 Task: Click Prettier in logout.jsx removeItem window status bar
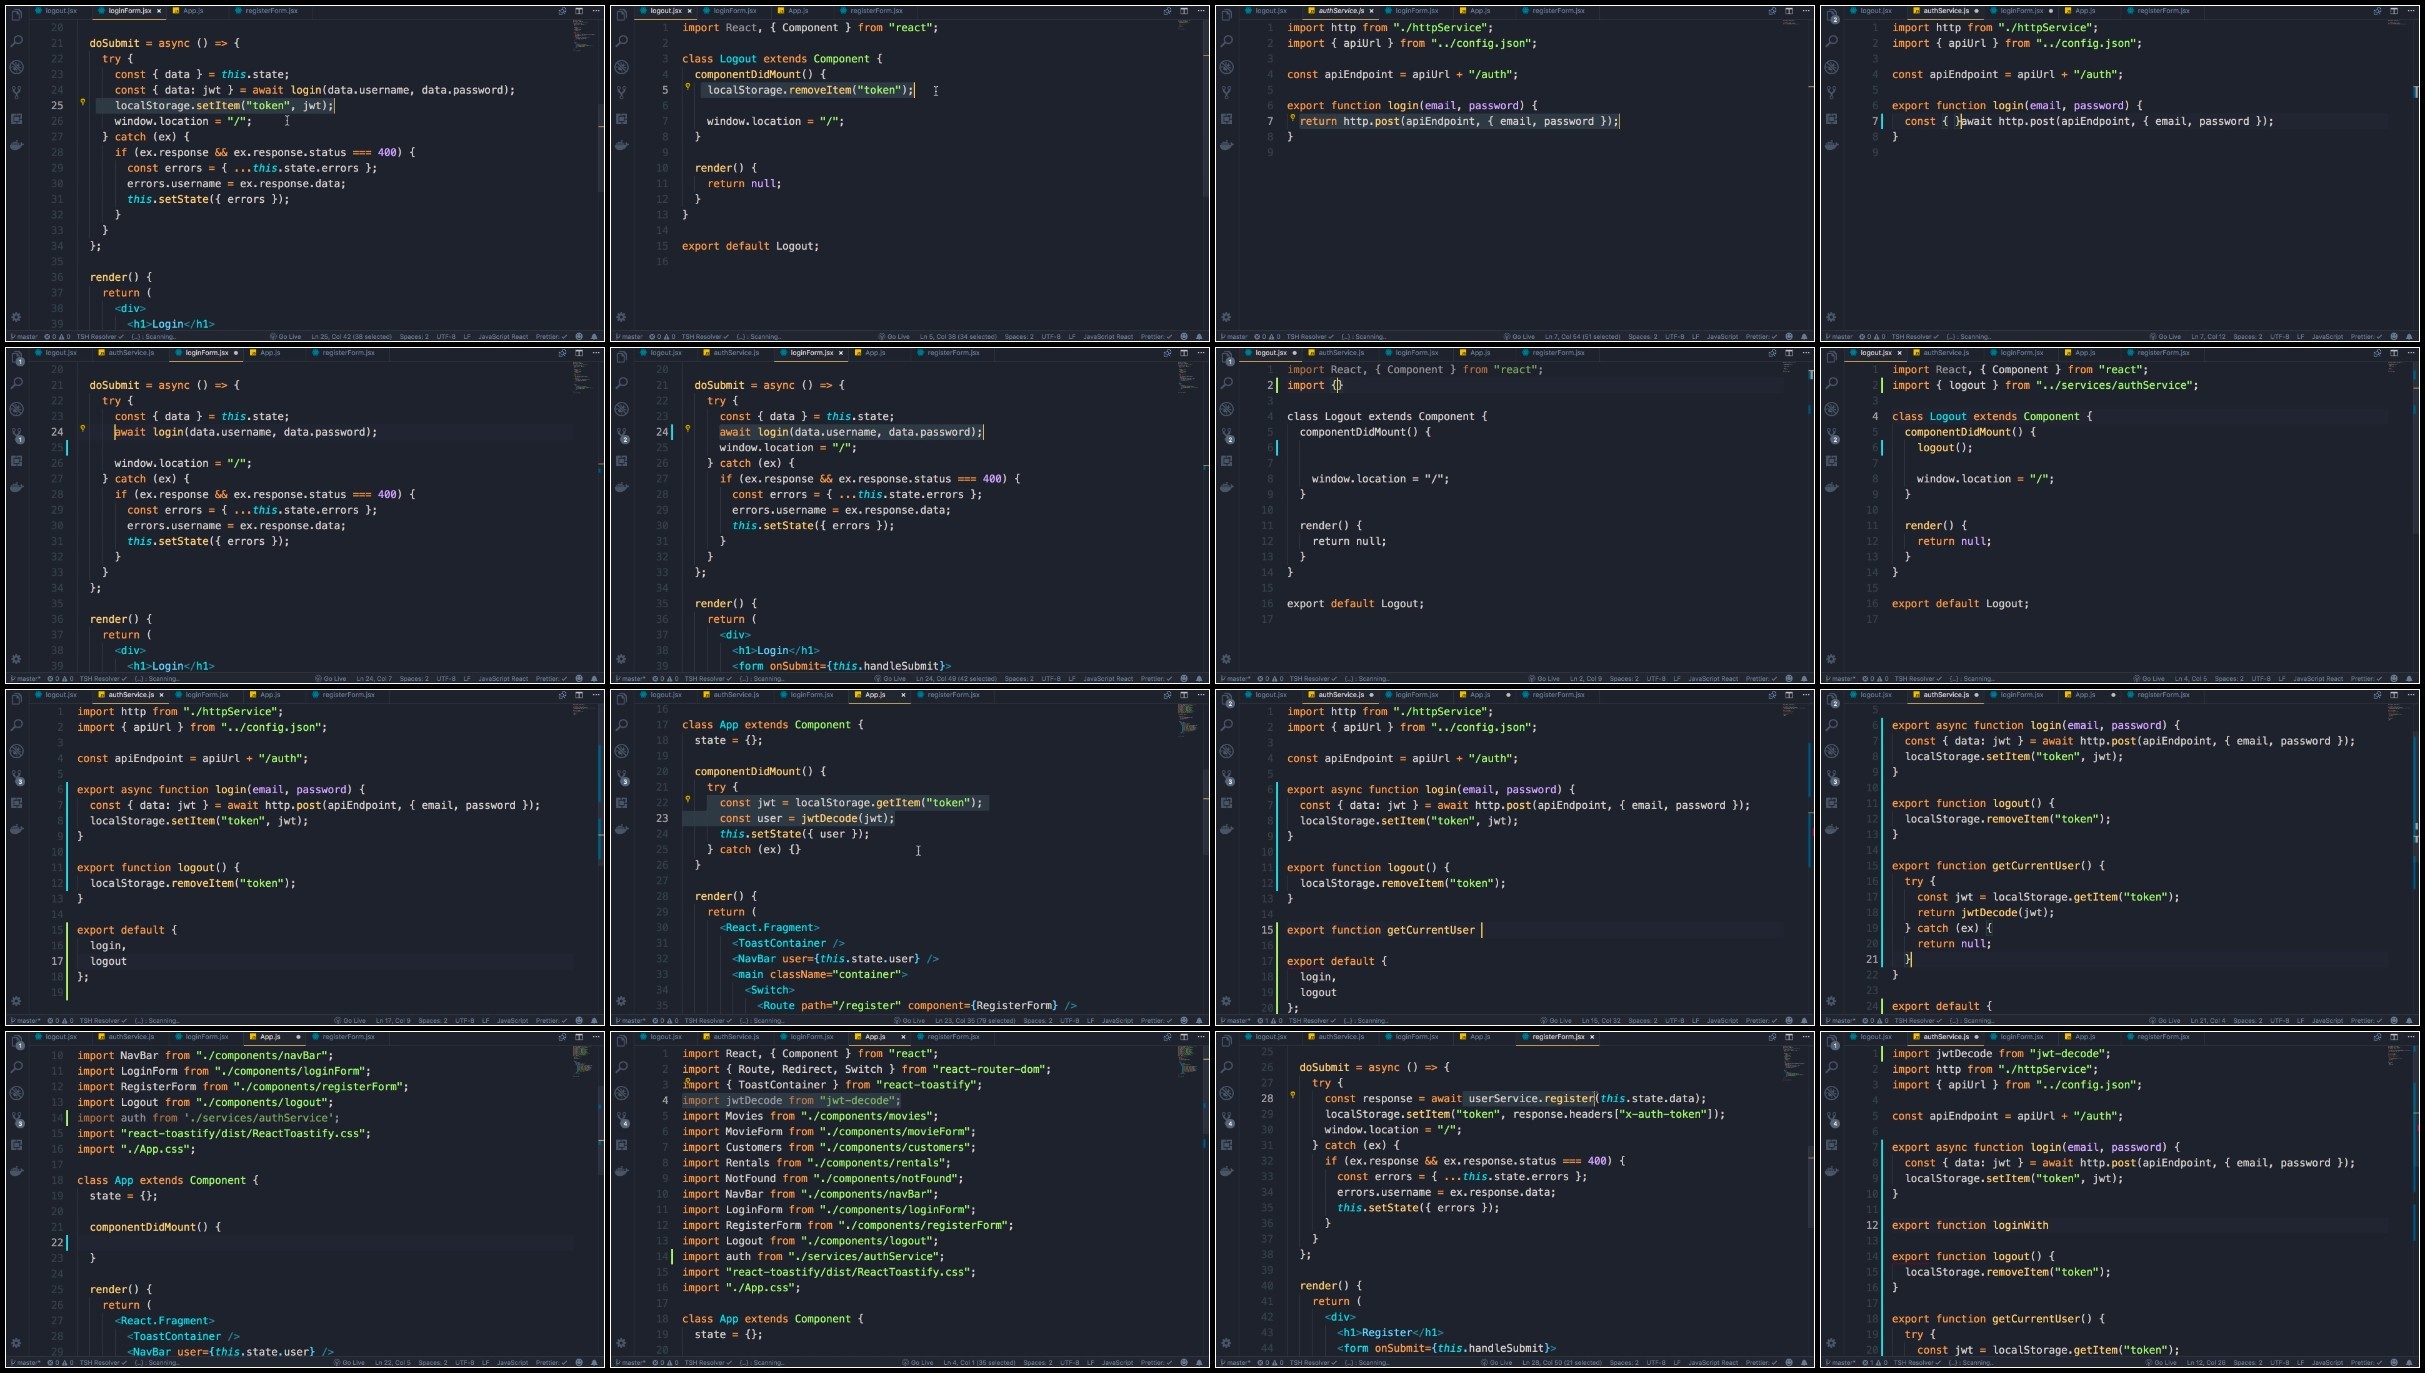point(1154,337)
